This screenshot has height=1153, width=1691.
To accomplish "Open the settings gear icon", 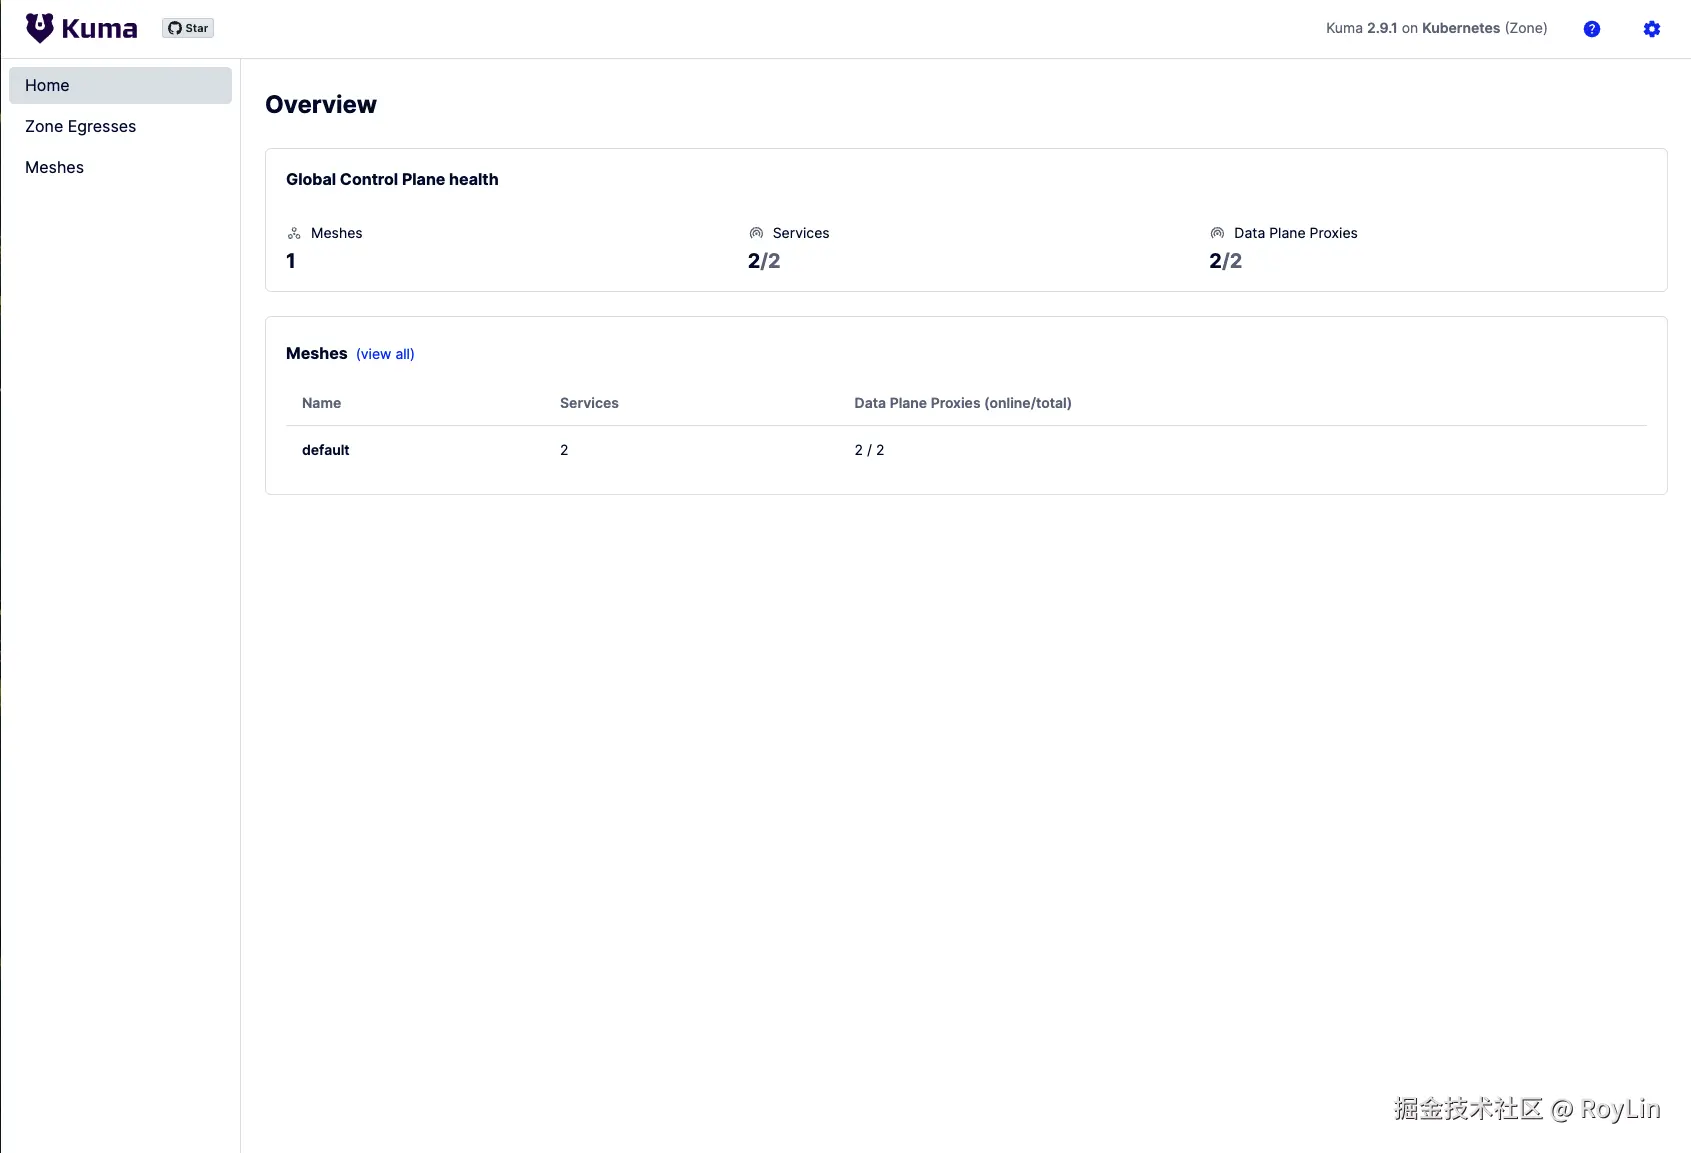I will (1652, 29).
